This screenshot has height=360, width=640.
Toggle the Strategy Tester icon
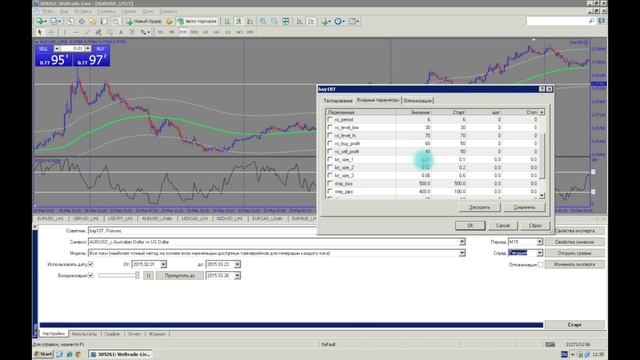pyautogui.click(x=116, y=21)
